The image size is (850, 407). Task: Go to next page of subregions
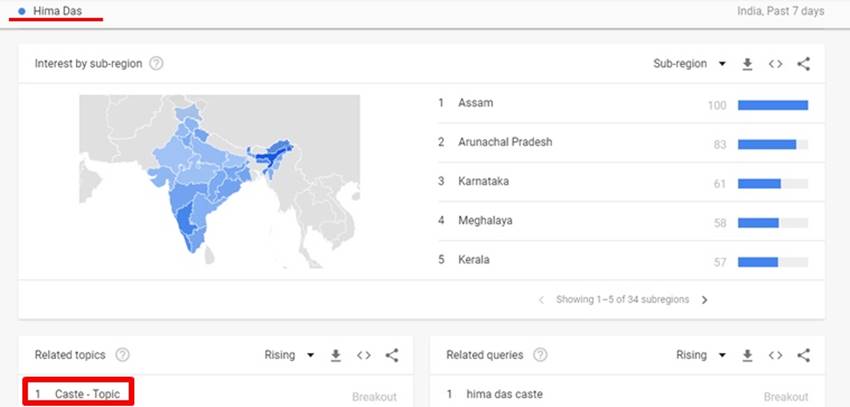click(704, 299)
